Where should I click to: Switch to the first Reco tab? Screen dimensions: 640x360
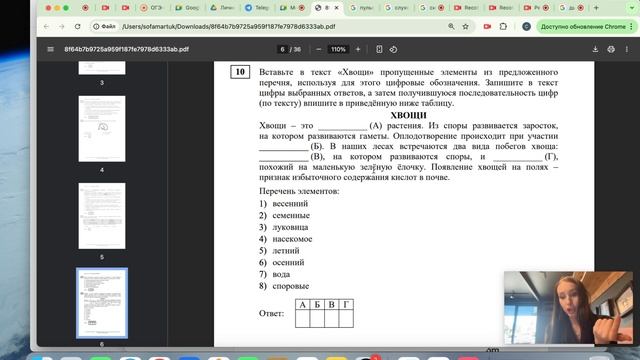467,8
